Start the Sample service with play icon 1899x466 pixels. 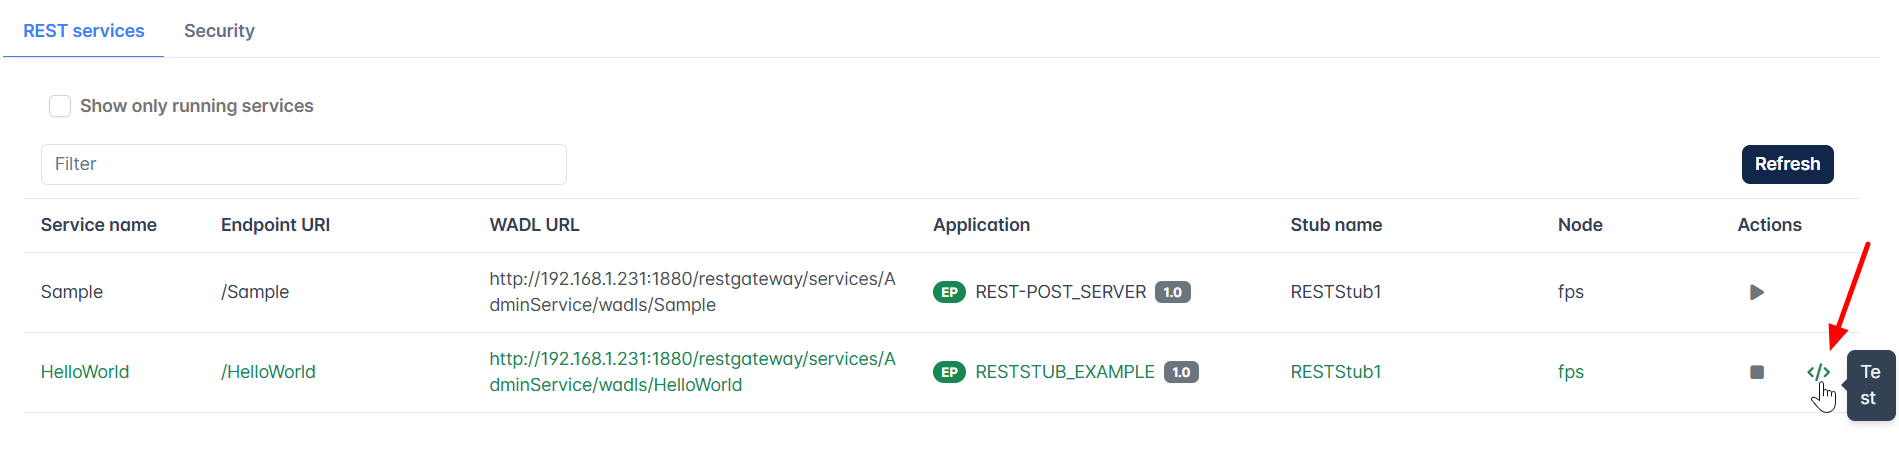(1756, 292)
